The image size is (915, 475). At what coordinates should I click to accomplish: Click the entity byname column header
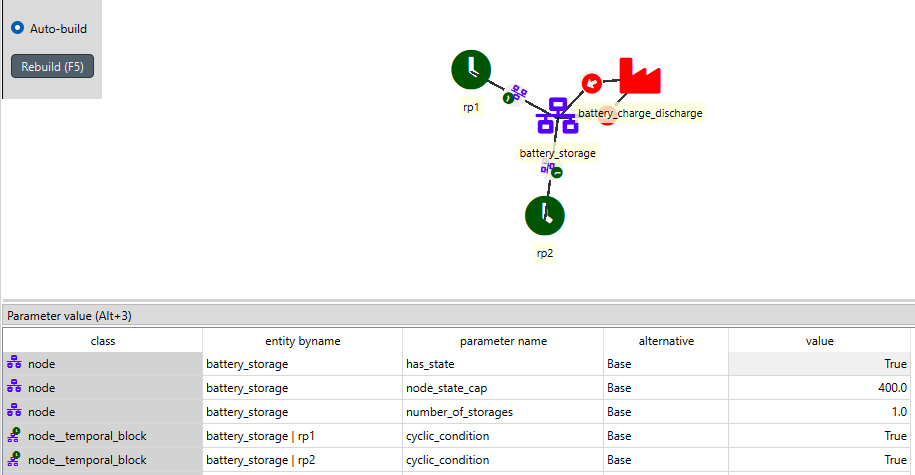[x=302, y=341]
